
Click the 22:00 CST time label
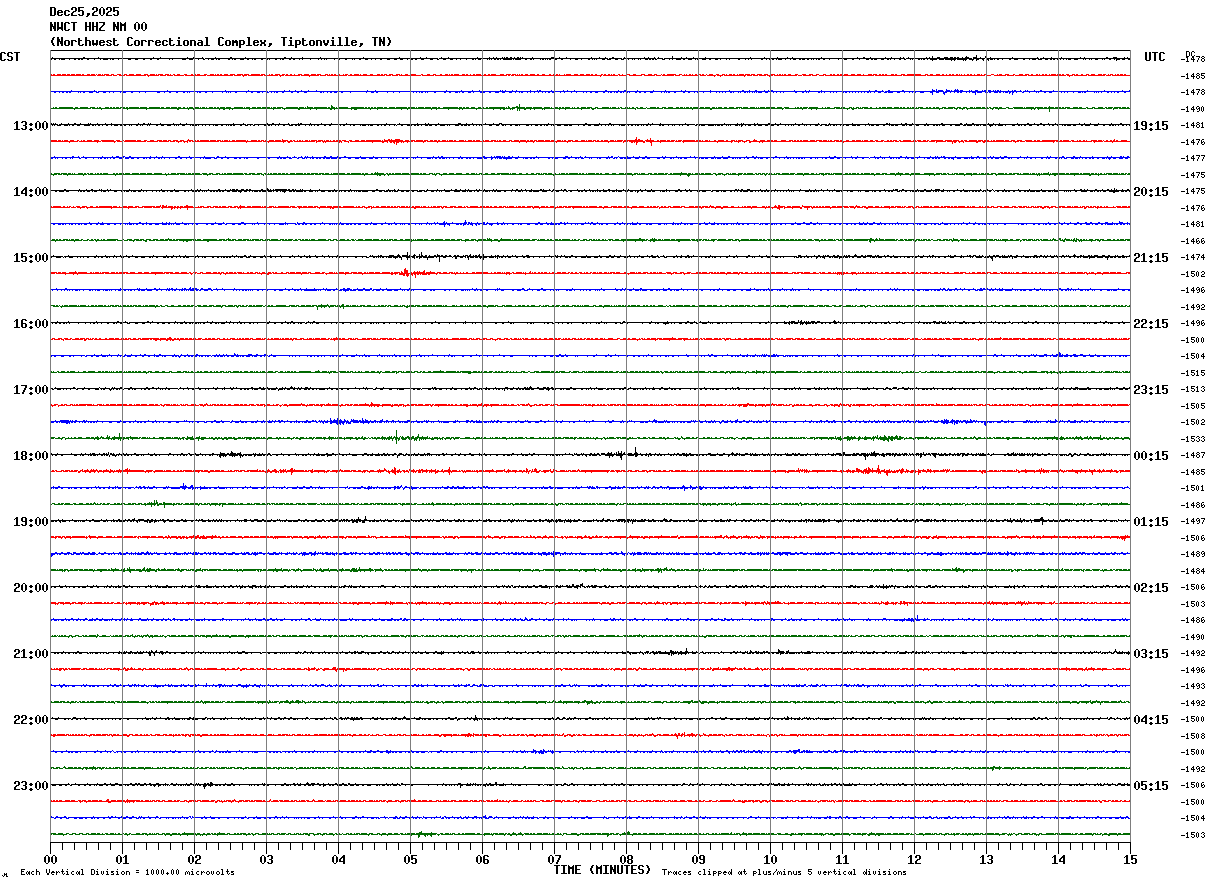(x=30, y=720)
